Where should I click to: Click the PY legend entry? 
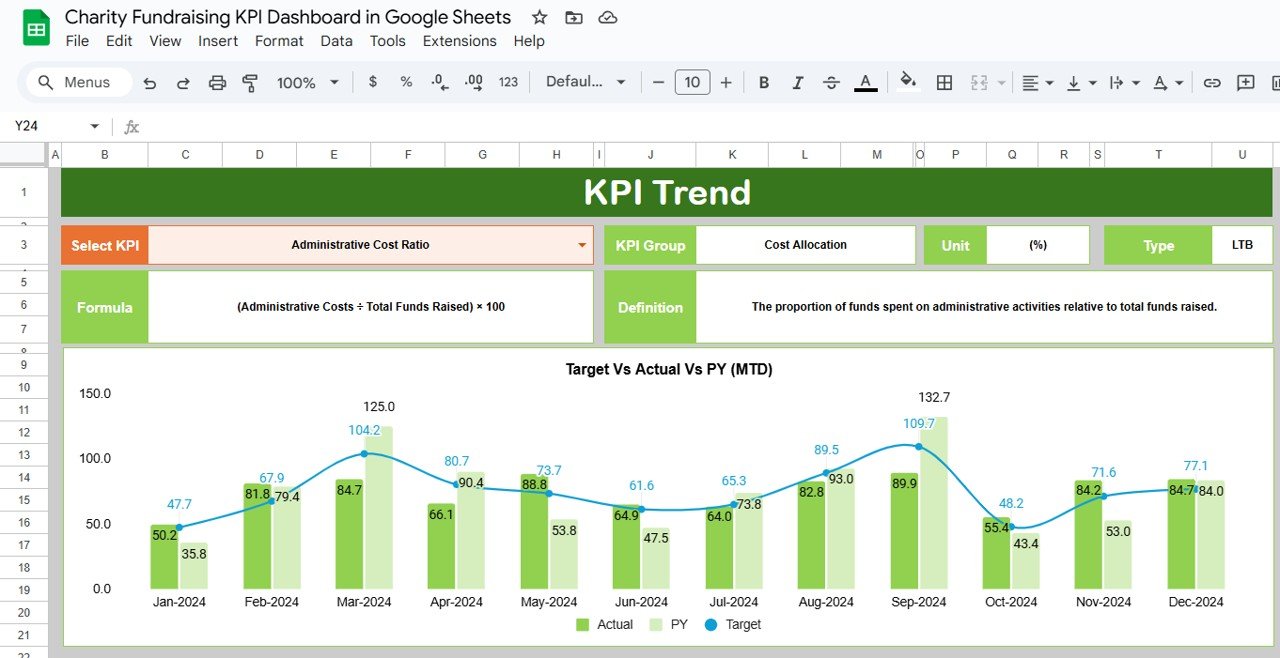coord(668,624)
